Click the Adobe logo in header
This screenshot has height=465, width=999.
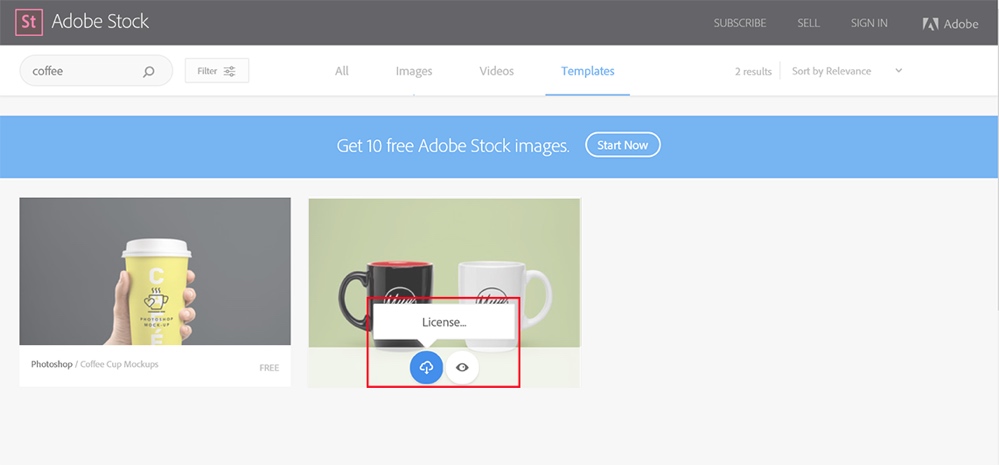[x=950, y=23]
